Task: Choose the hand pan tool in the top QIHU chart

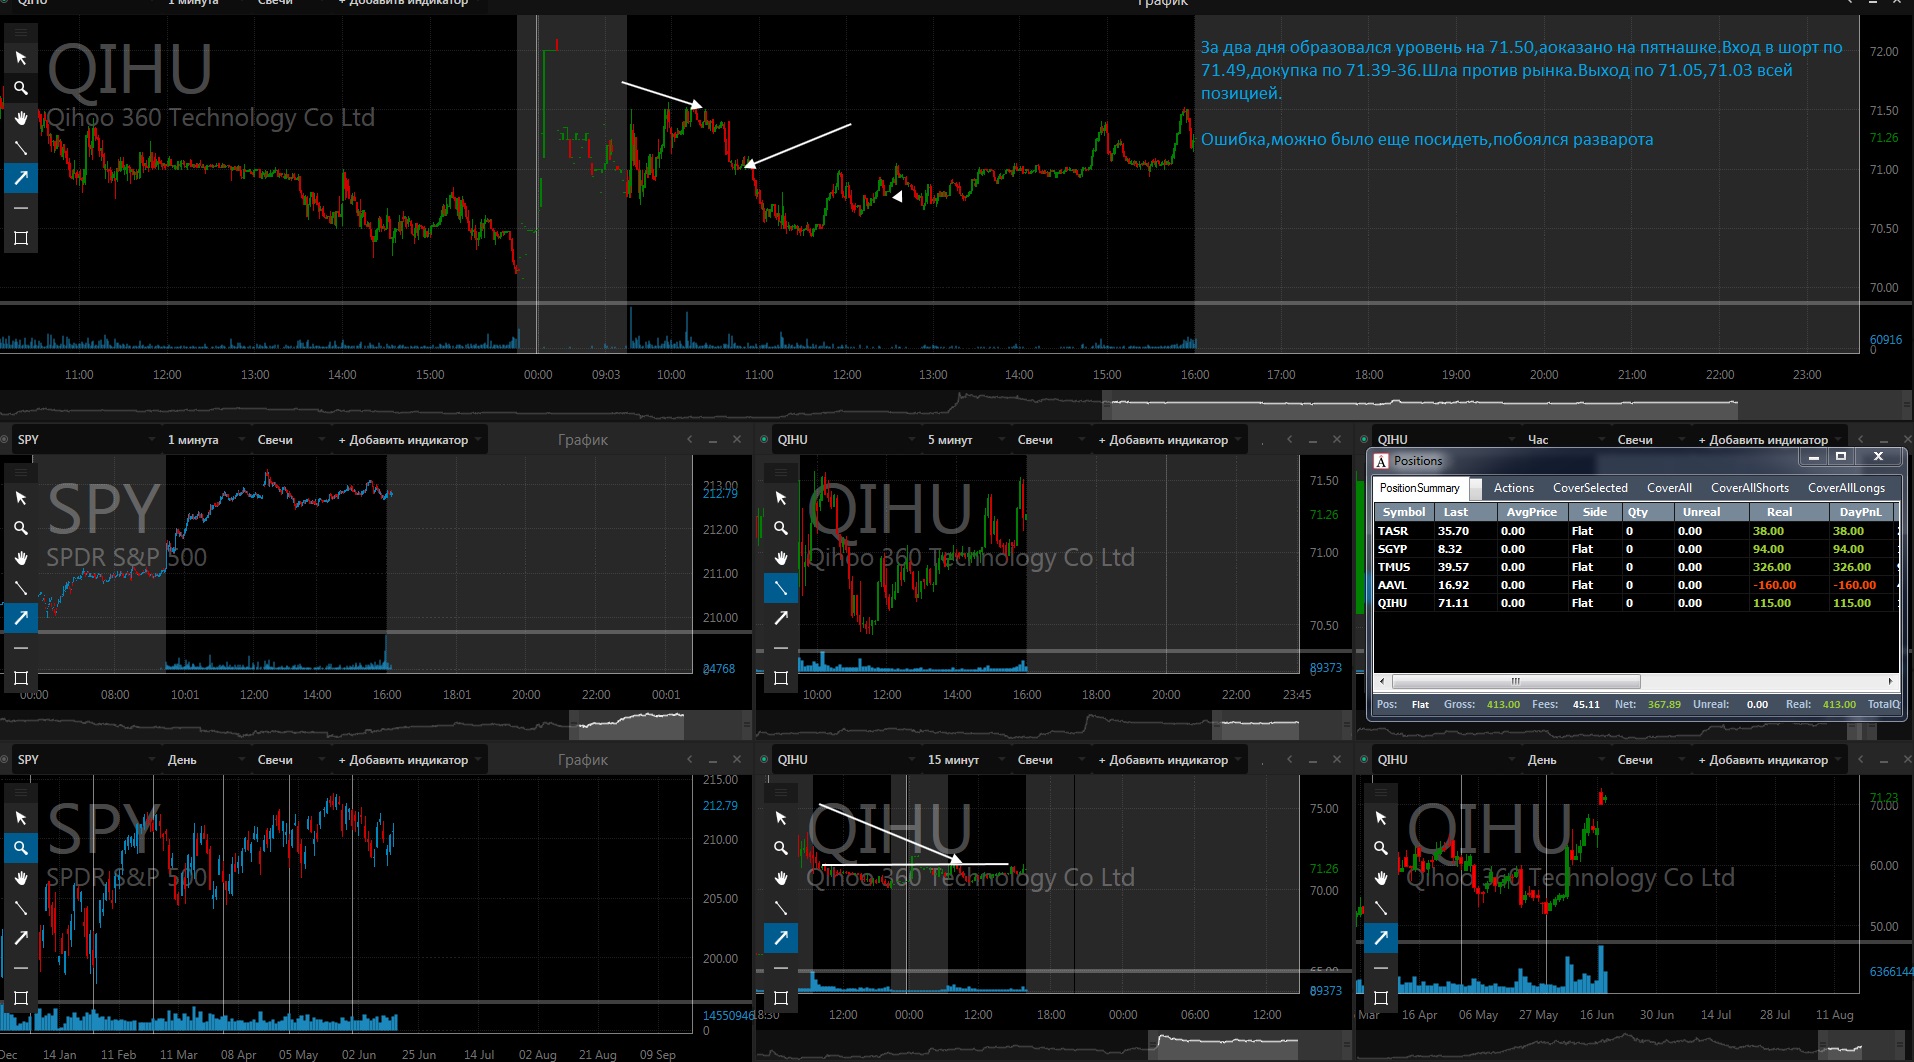Action: [x=20, y=118]
